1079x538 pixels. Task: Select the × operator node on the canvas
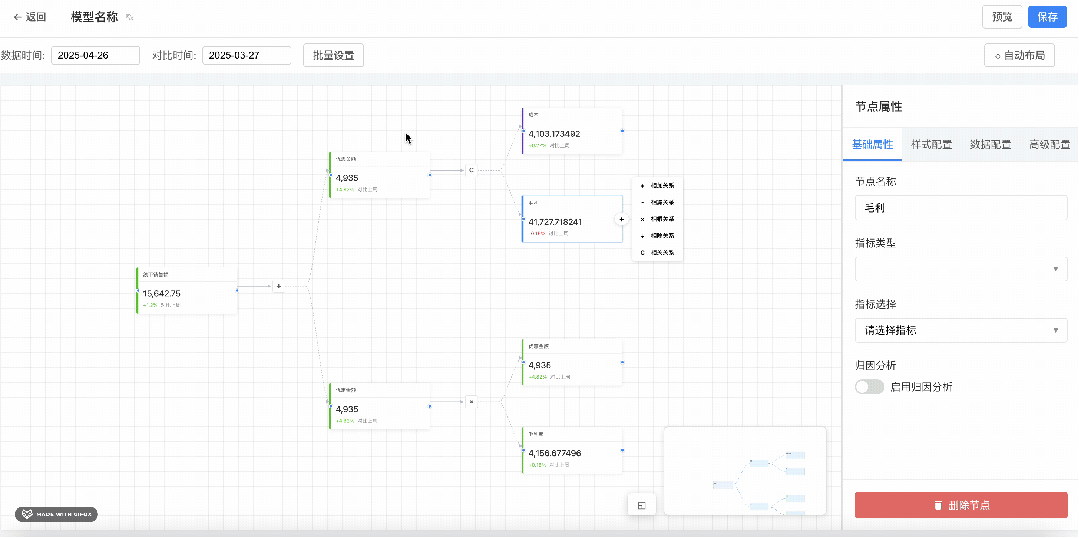[471, 401]
